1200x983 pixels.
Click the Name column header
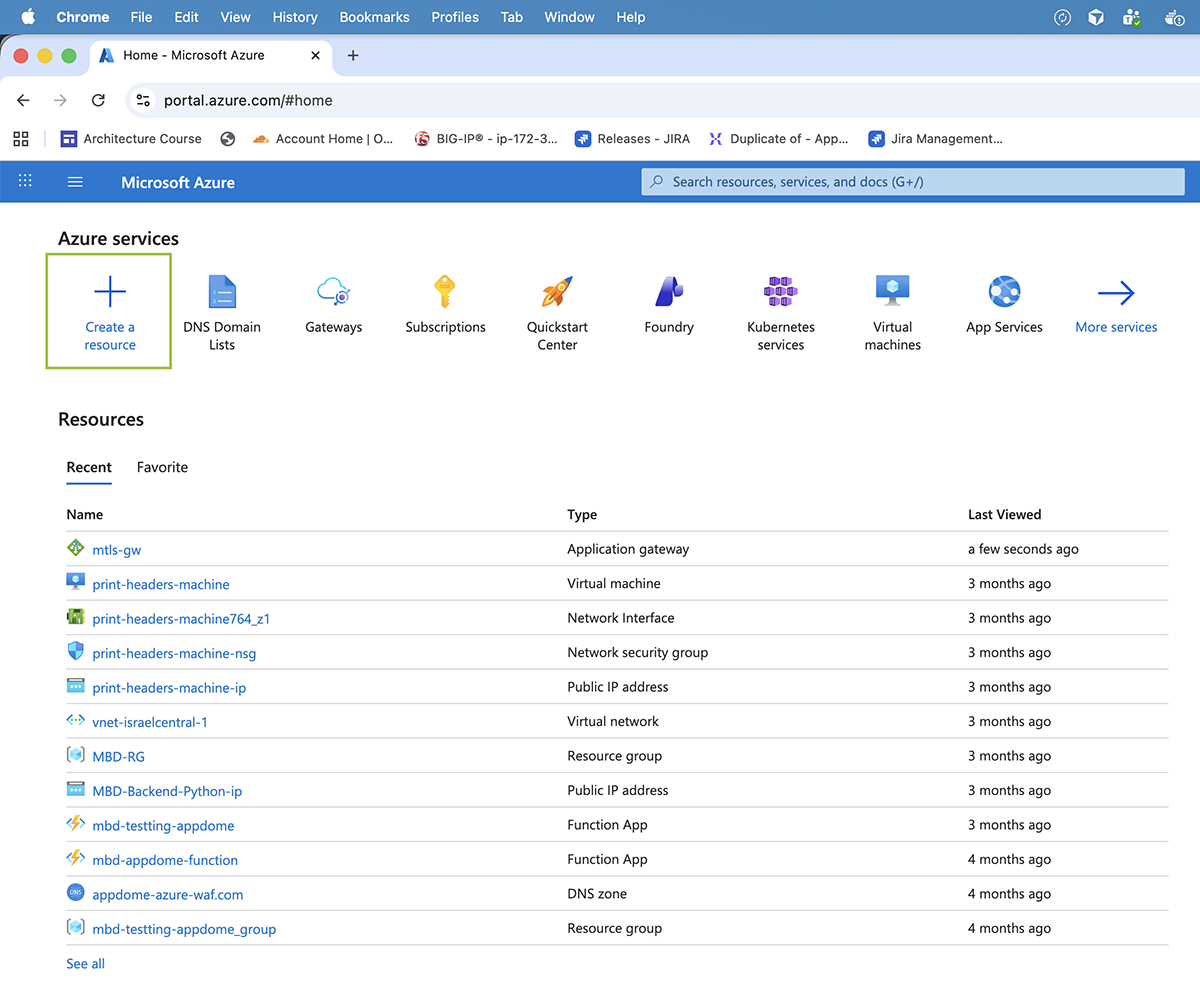85,514
